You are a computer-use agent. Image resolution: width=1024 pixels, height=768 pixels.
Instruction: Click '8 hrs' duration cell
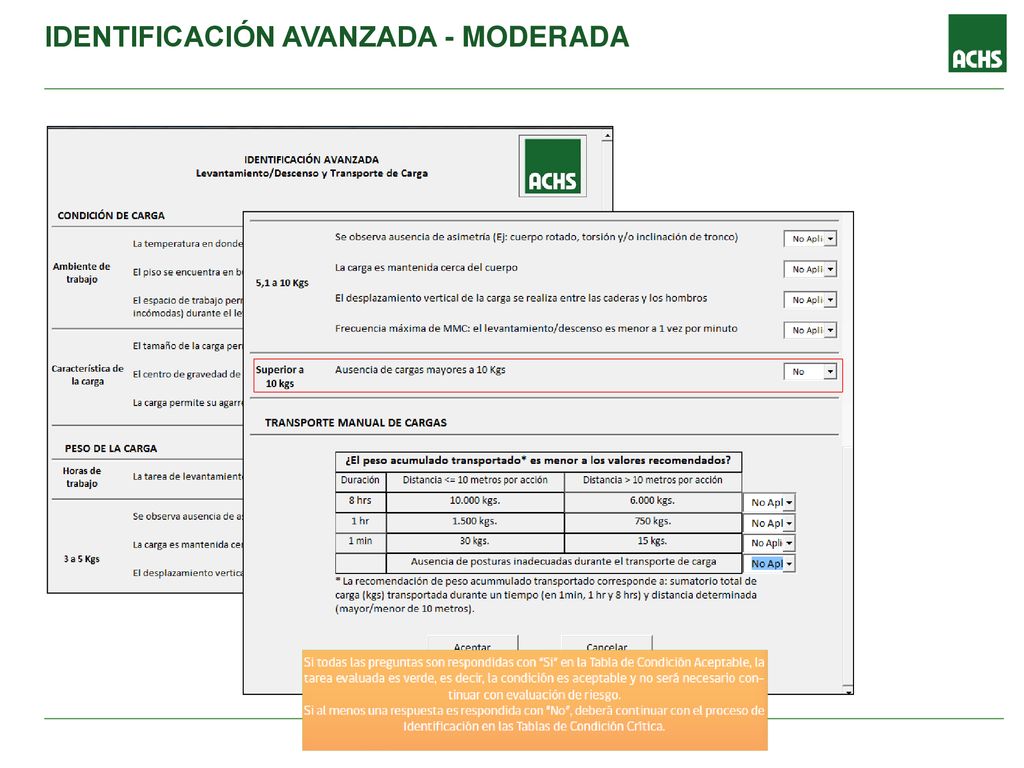tap(360, 501)
